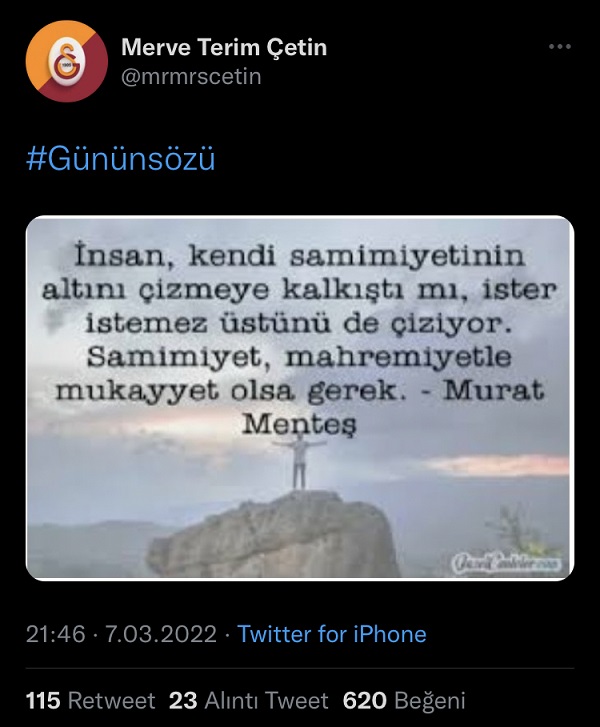Screen dimensions: 600x727
Task: Open Merve Terim Çetin's profile name
Action: [x=224, y=47]
